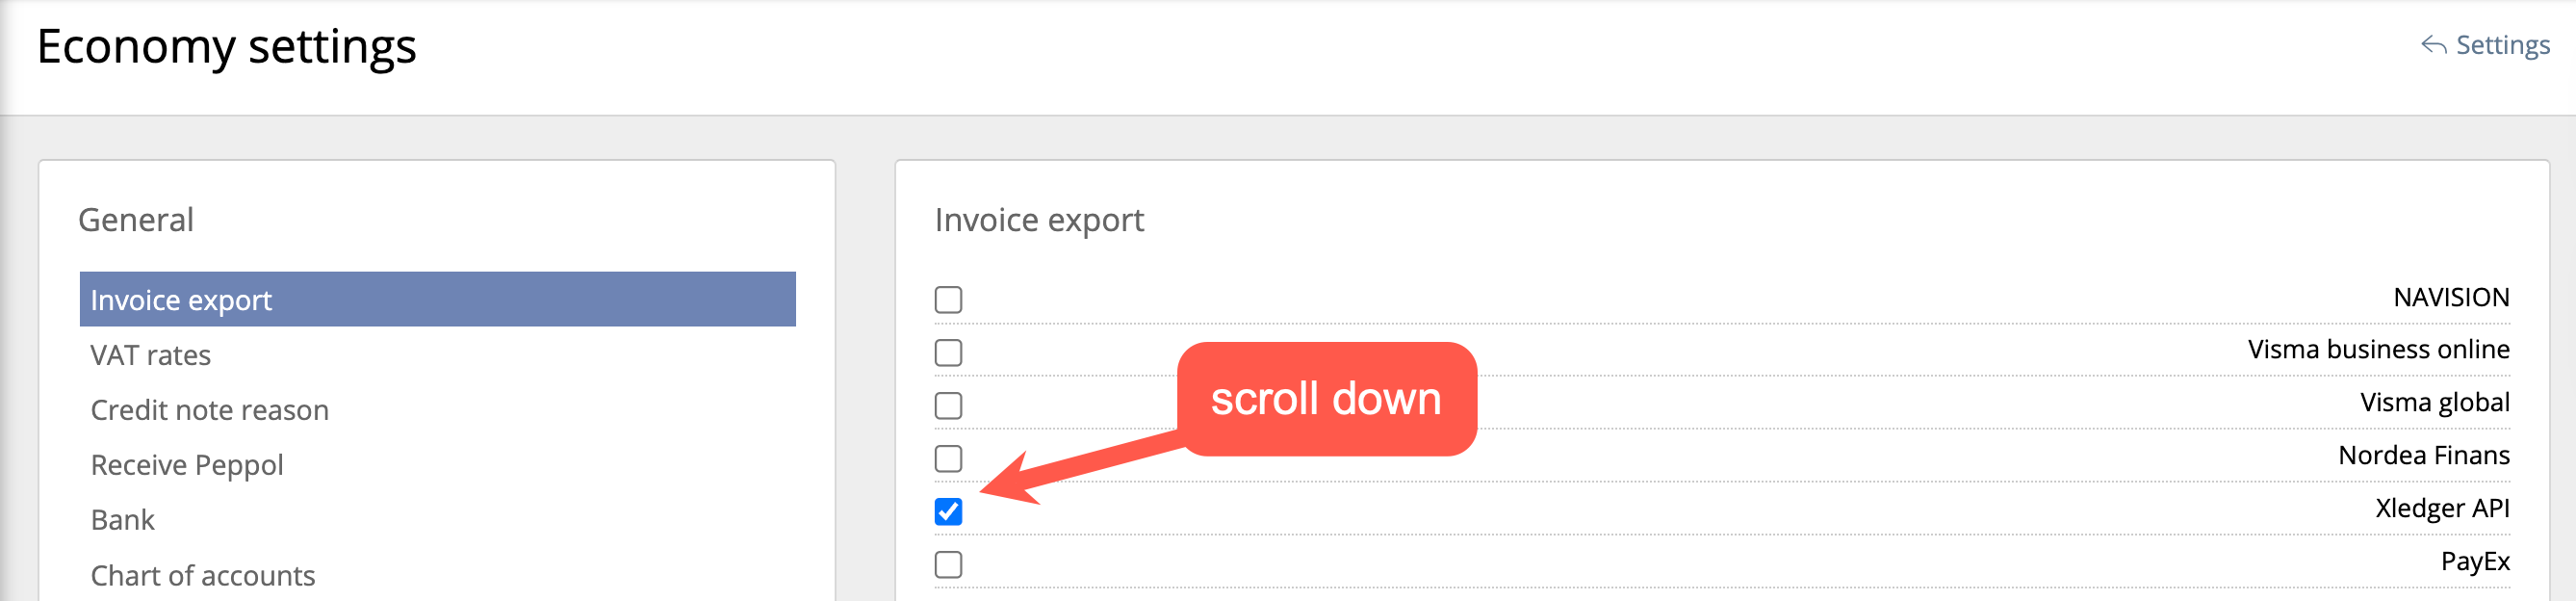Enable the Nordea Finans checkbox
This screenshot has width=2576, height=601.
(948, 458)
